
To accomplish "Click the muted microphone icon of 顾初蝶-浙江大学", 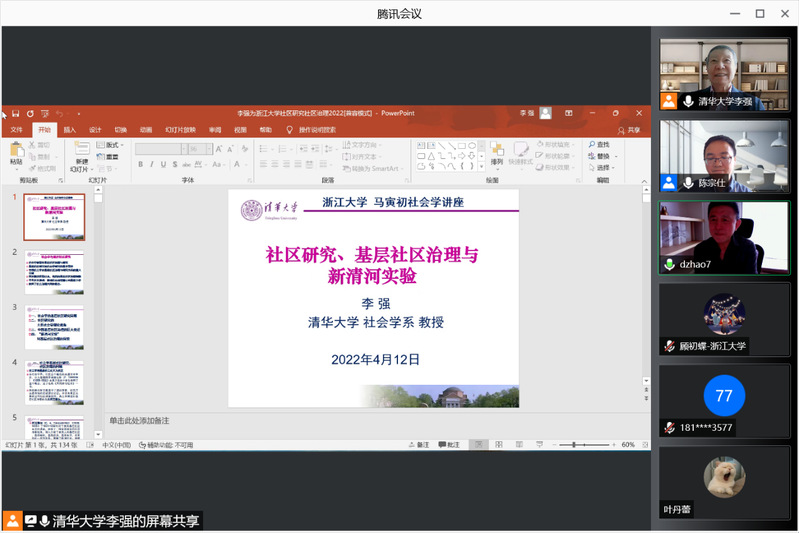I will [x=669, y=346].
